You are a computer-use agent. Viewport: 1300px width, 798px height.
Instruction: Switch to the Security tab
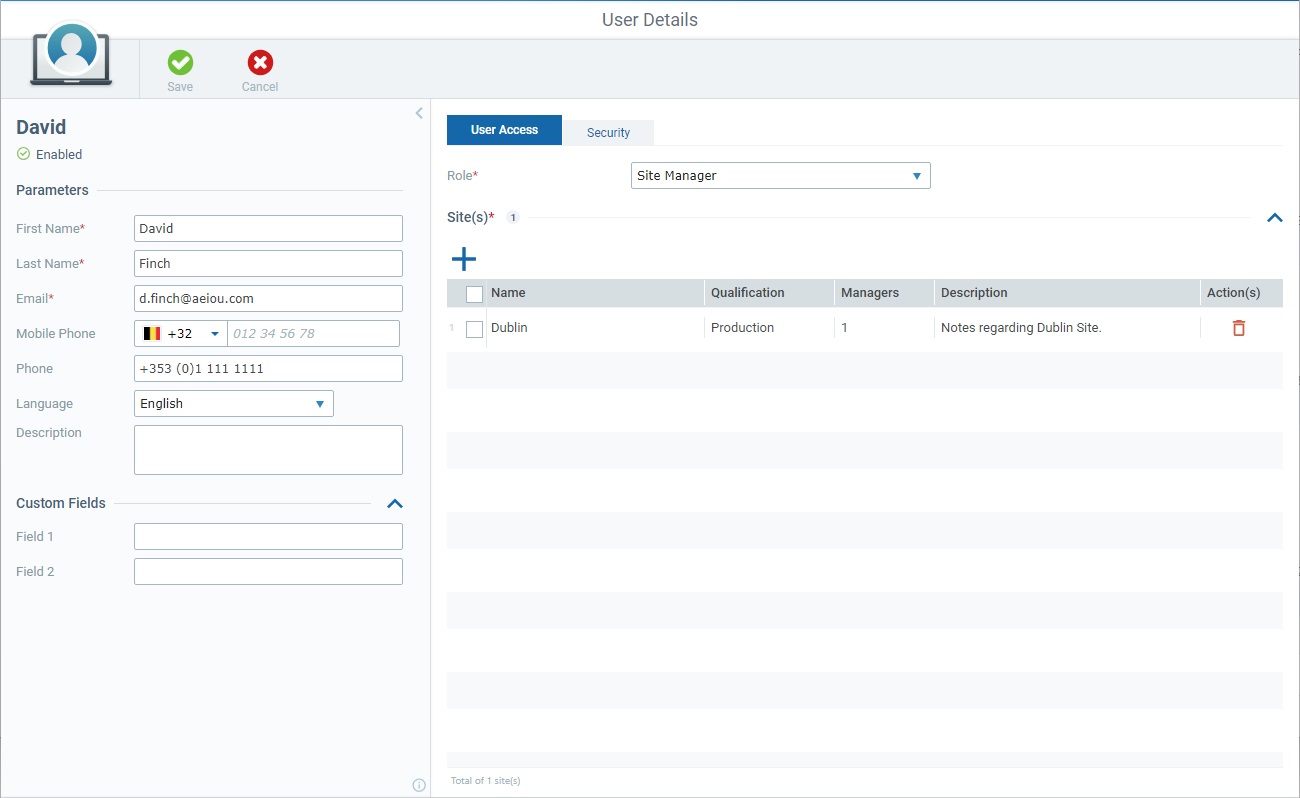608,132
